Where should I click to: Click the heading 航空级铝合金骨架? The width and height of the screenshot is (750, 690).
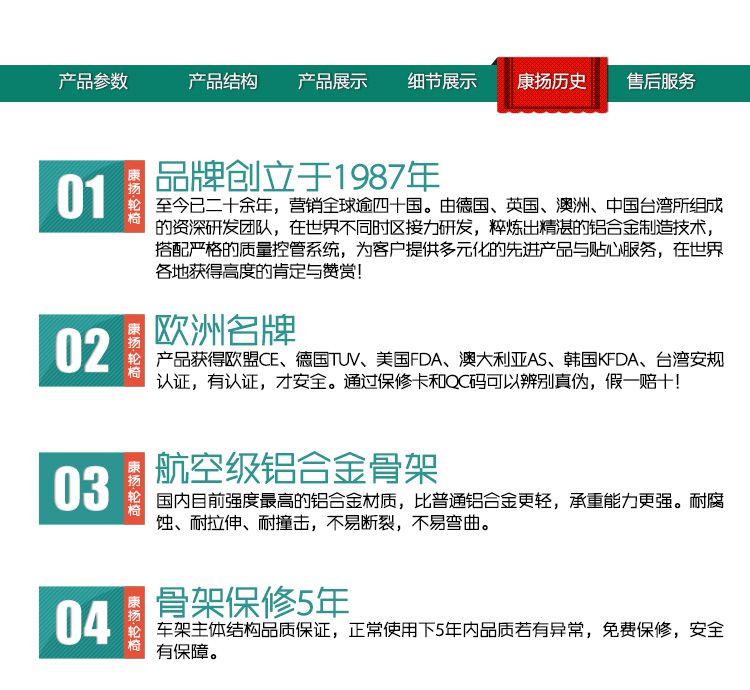[297, 469]
